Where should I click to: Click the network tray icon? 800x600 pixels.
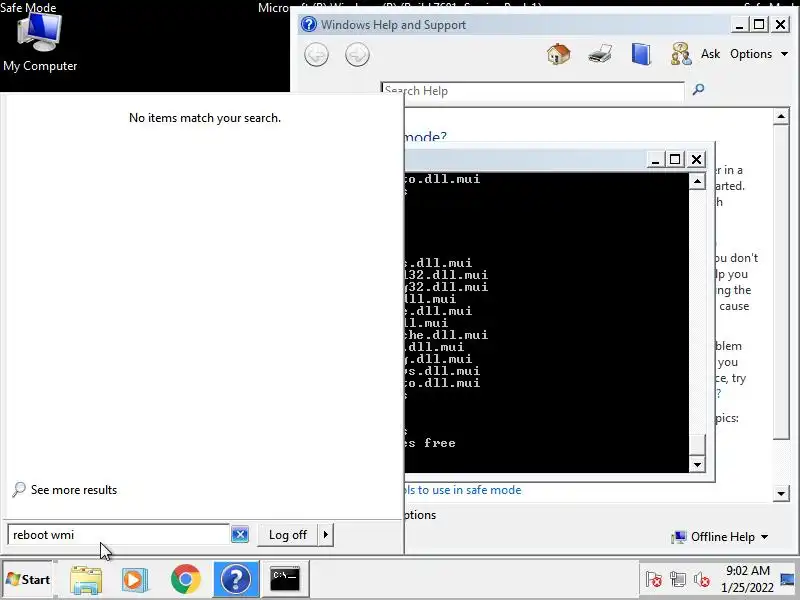coord(678,580)
